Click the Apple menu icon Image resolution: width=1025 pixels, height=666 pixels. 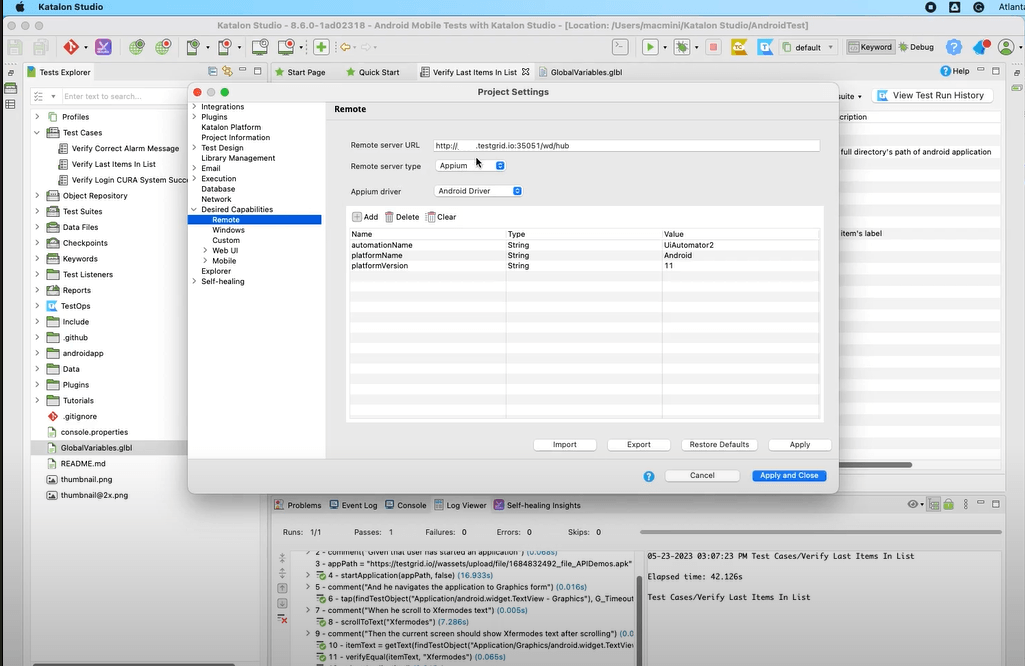point(20,7)
